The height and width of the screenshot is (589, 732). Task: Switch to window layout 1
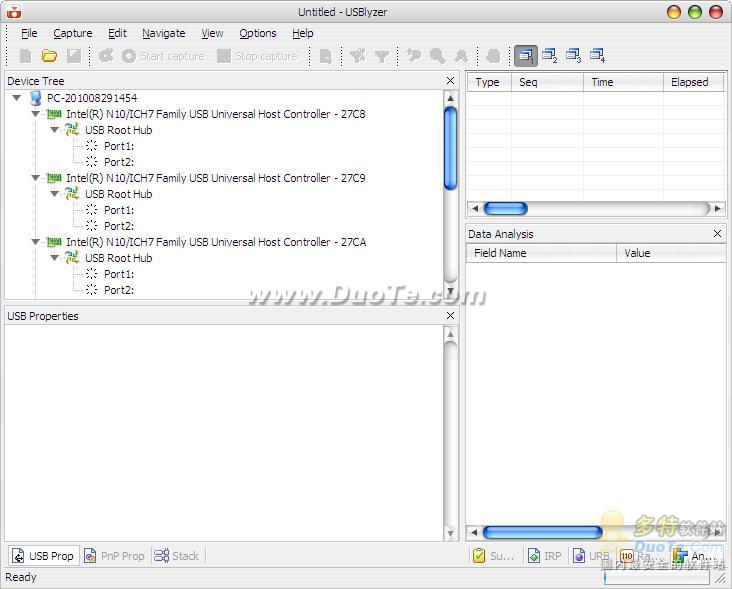(526, 56)
